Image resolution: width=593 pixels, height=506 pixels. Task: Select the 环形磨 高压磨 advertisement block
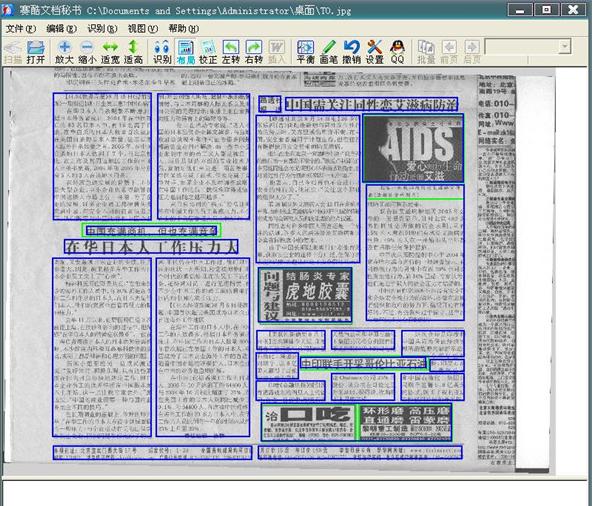[405, 422]
